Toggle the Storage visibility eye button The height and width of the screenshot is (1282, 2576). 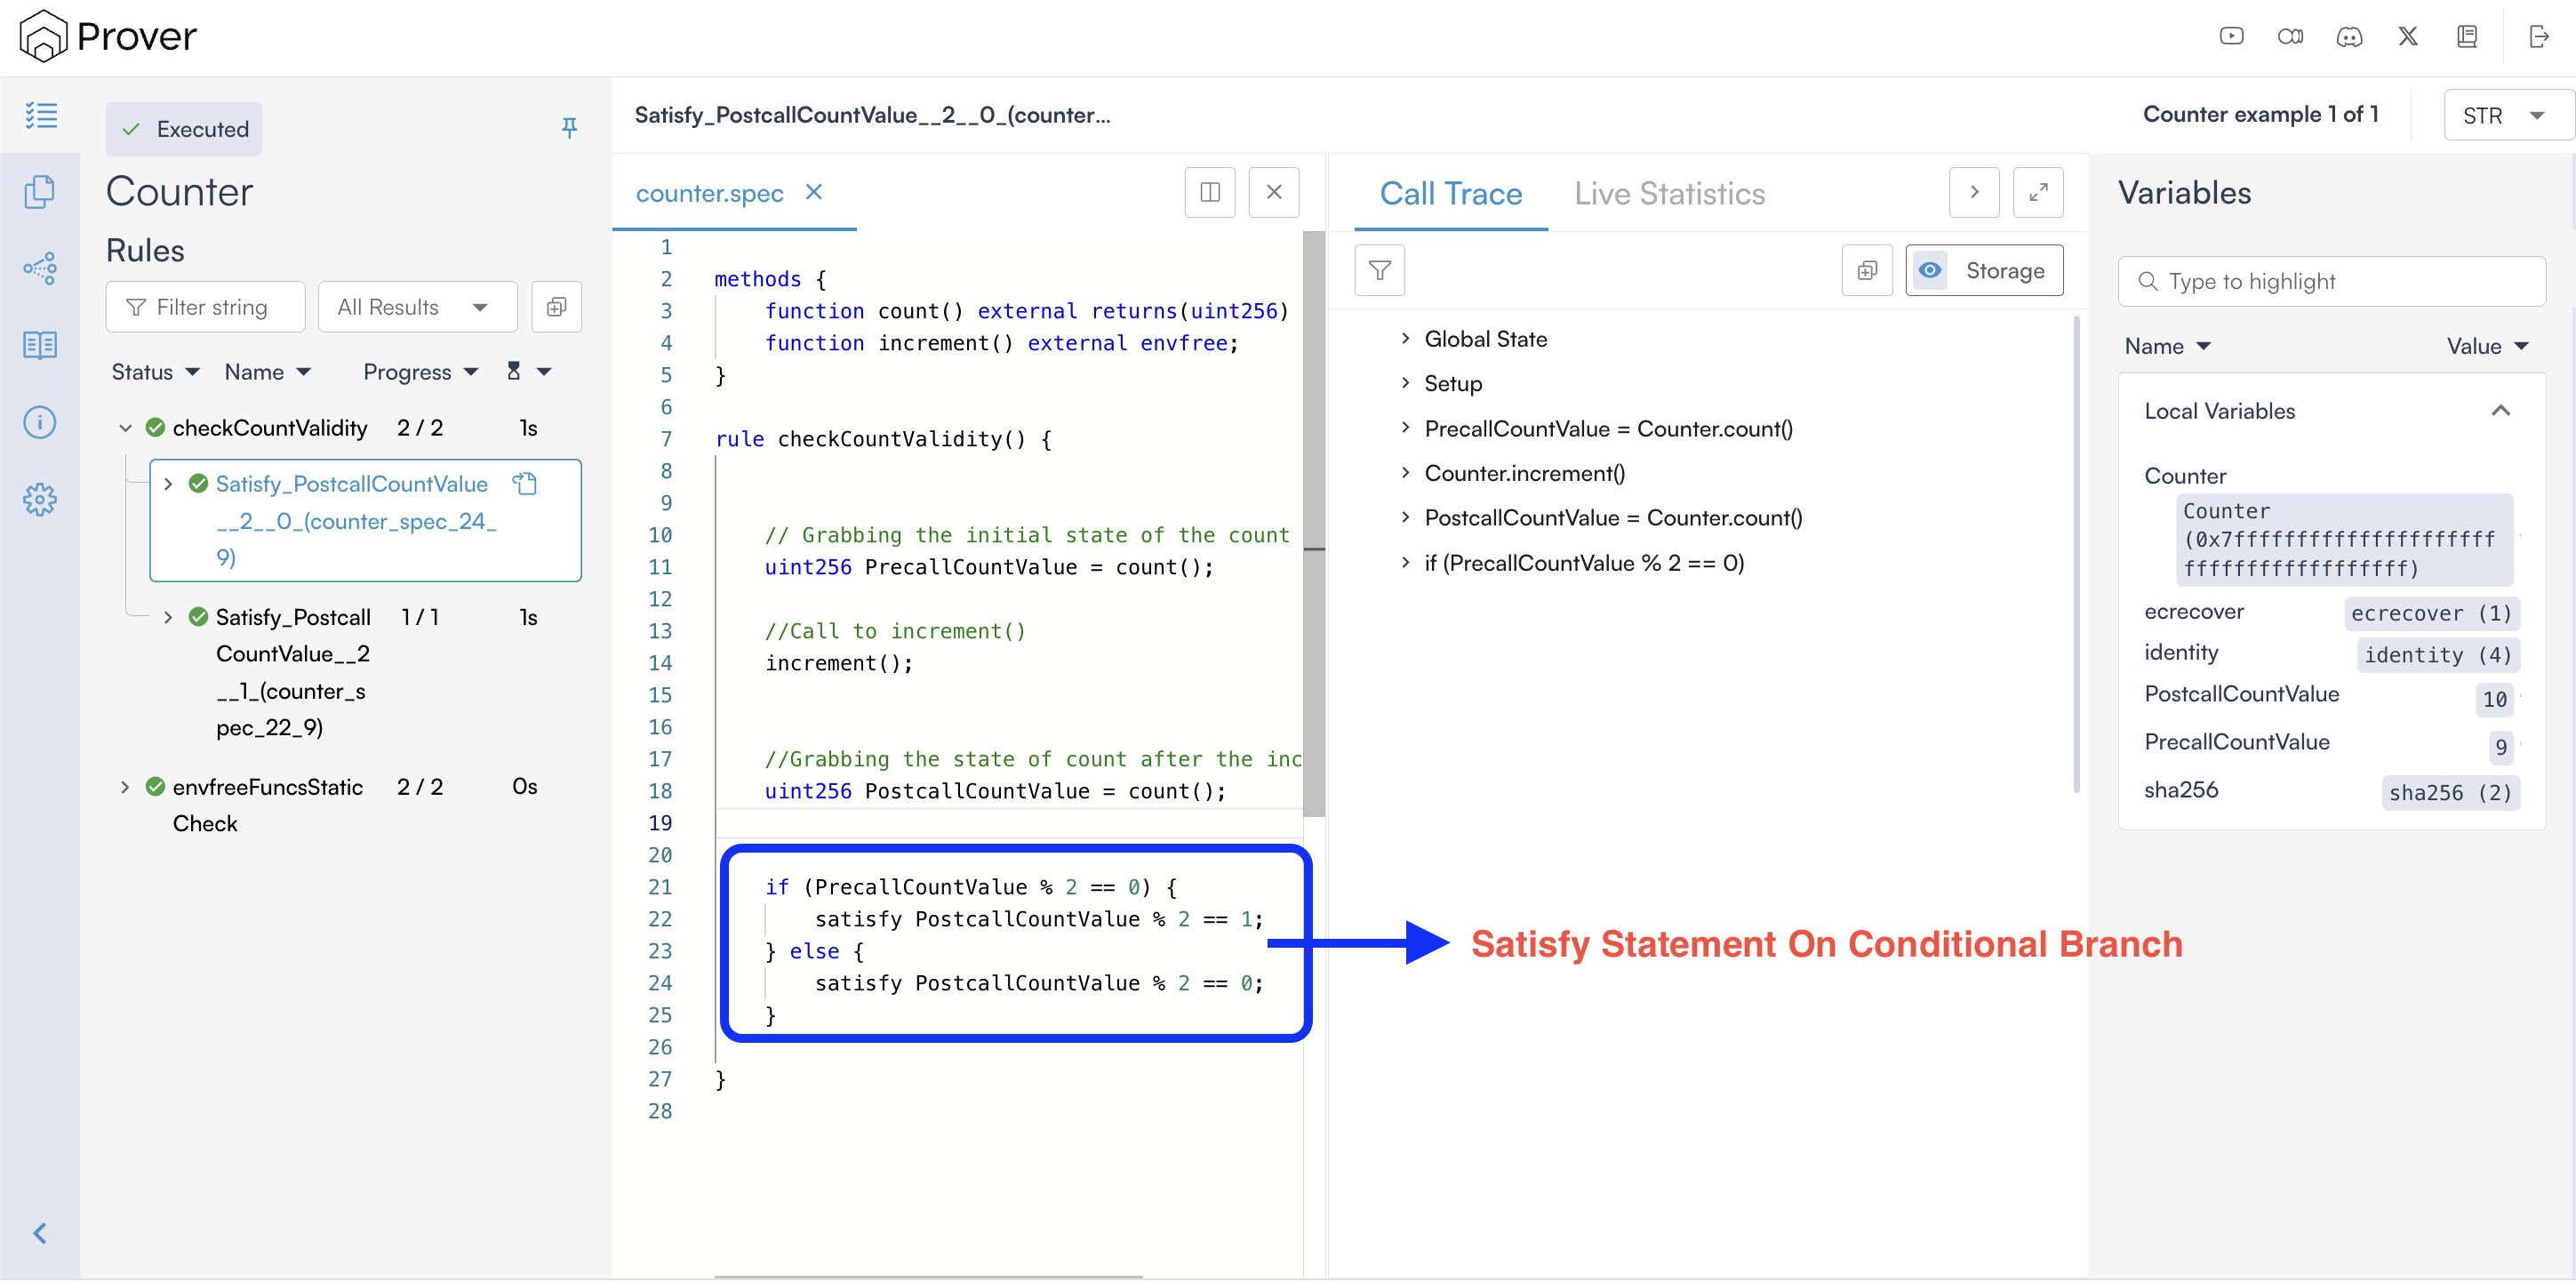pos(1931,271)
